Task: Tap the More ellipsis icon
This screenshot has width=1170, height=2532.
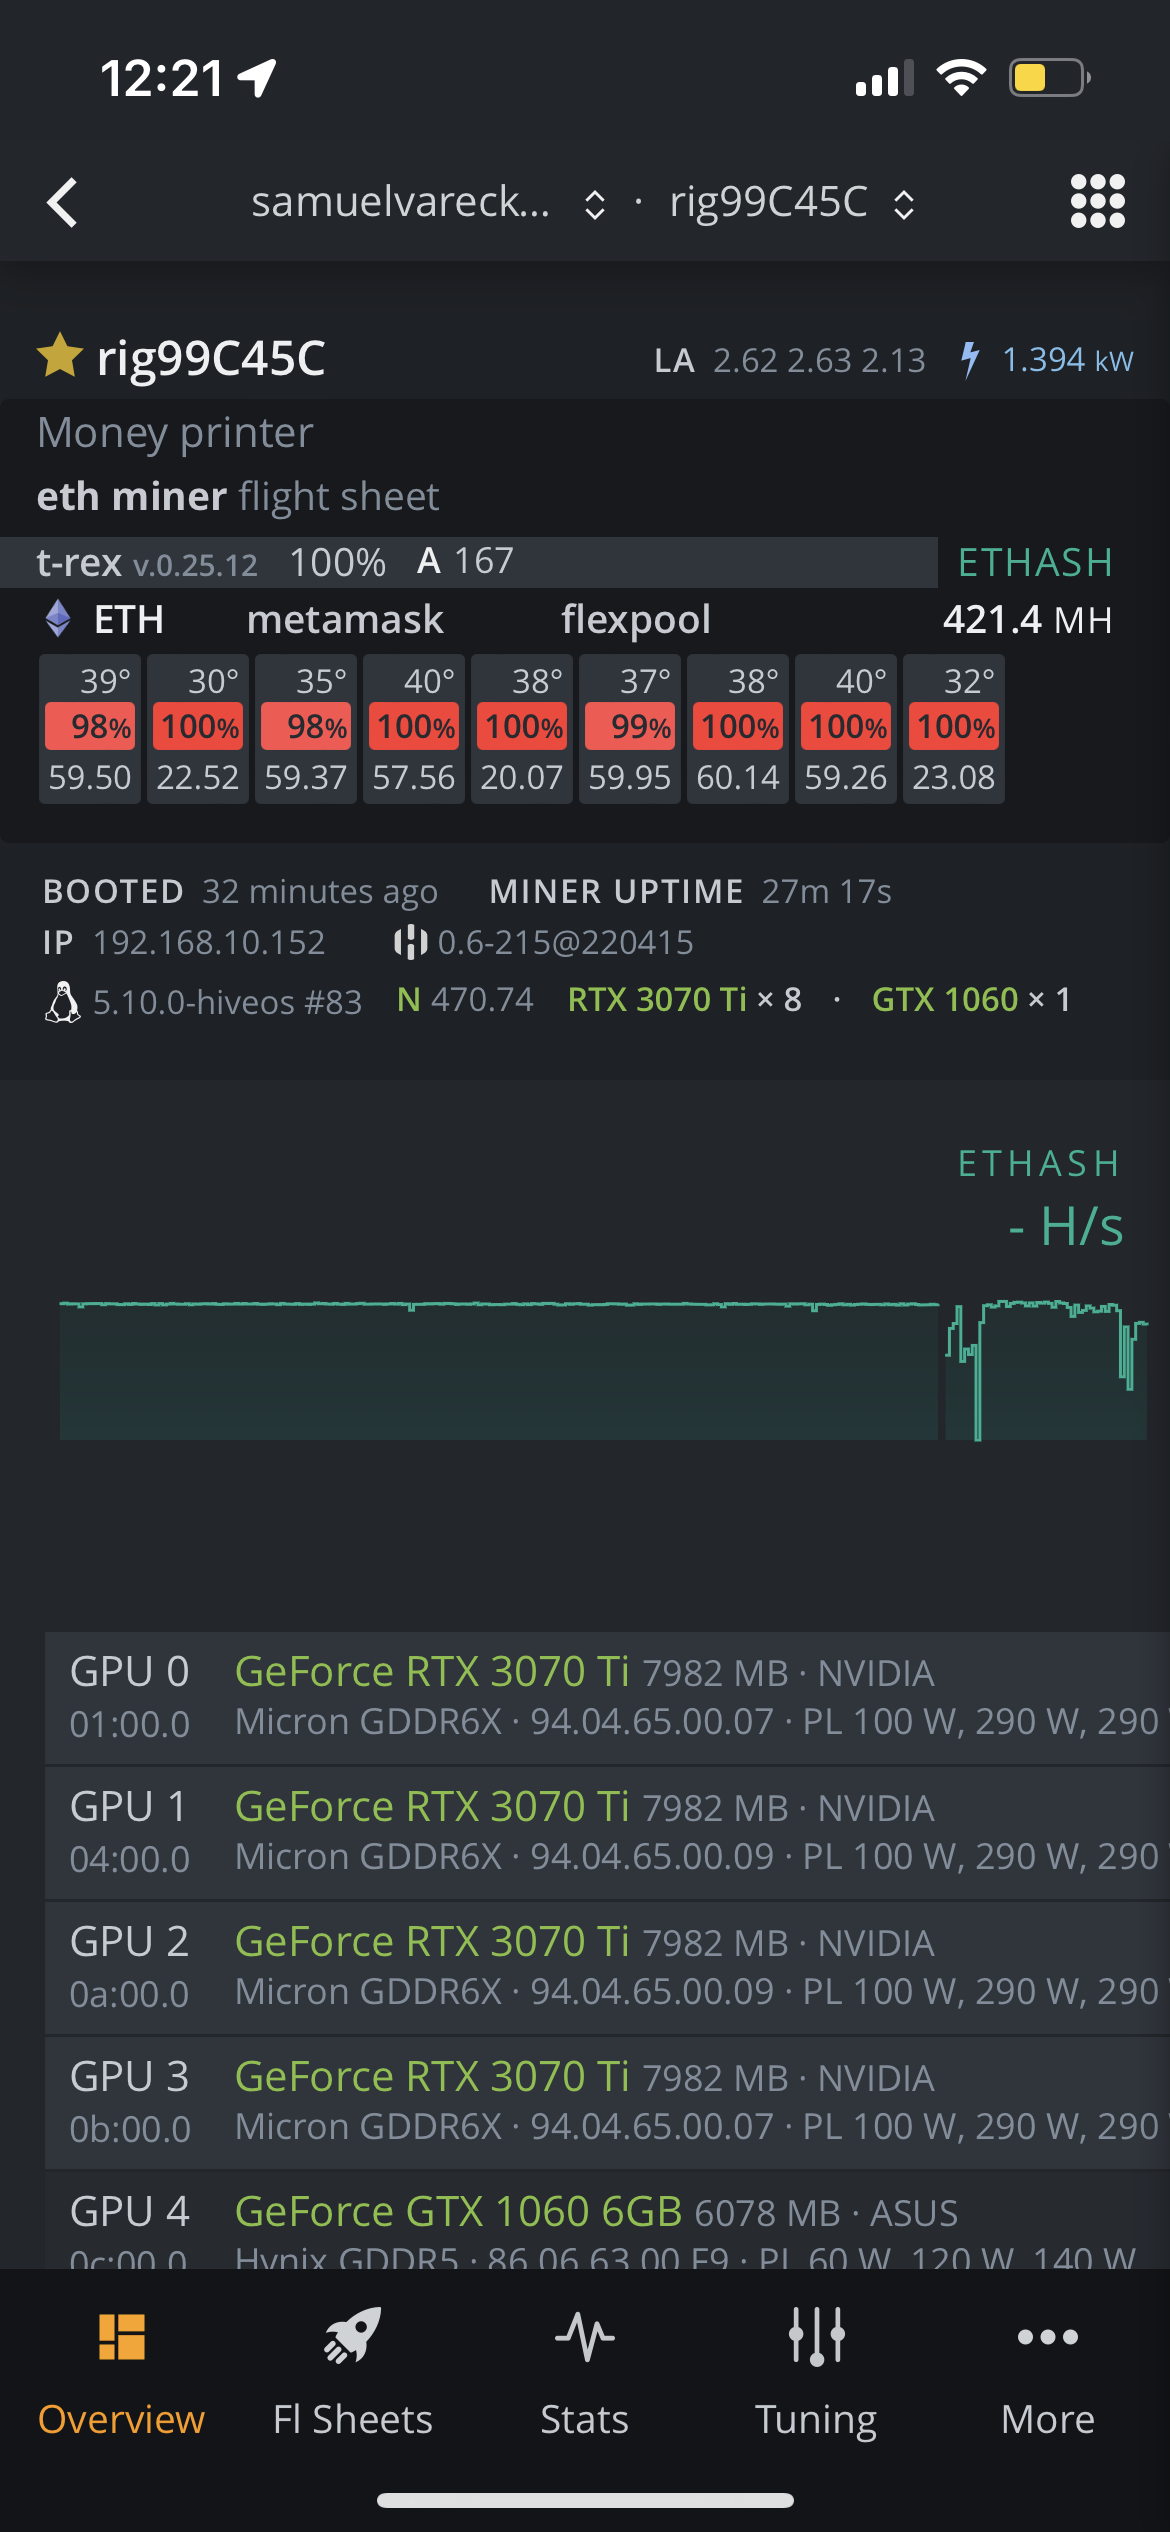Action: [1046, 2338]
